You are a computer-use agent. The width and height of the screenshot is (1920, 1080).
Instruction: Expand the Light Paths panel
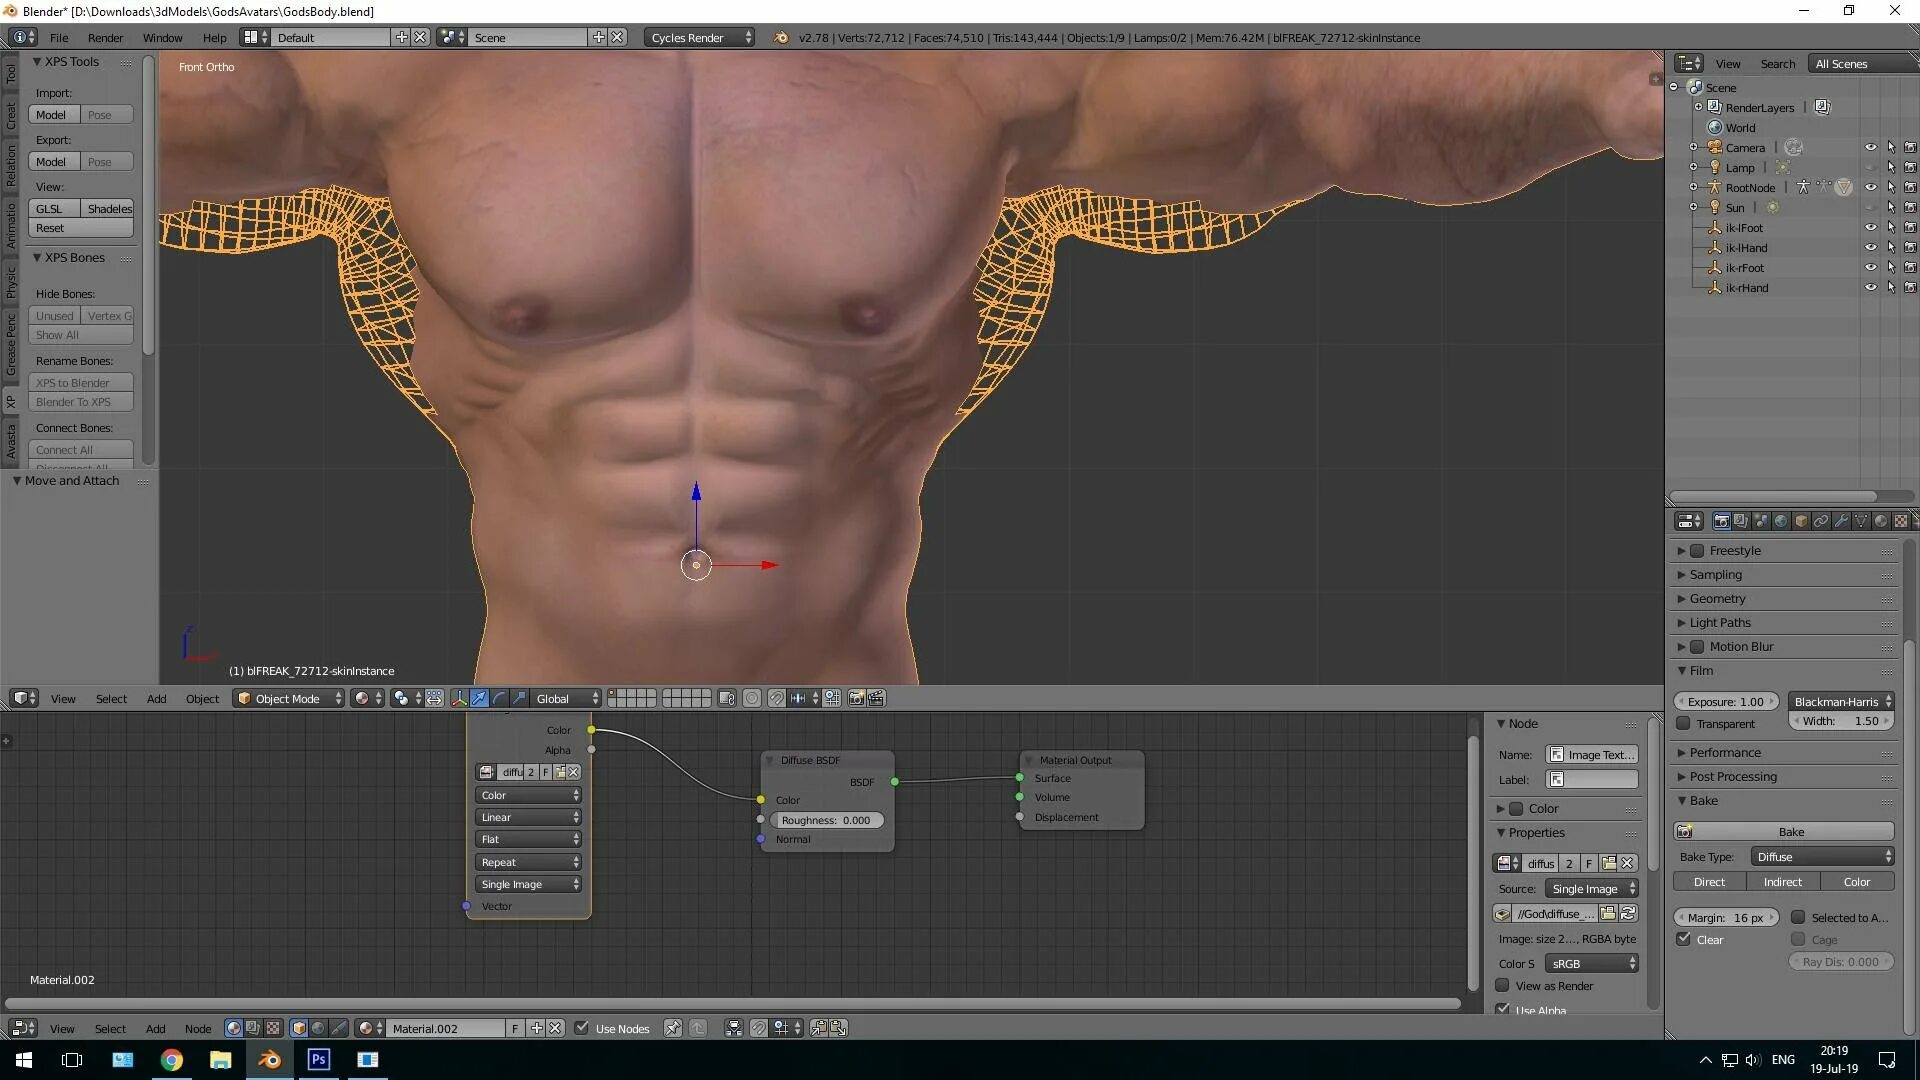point(1720,622)
